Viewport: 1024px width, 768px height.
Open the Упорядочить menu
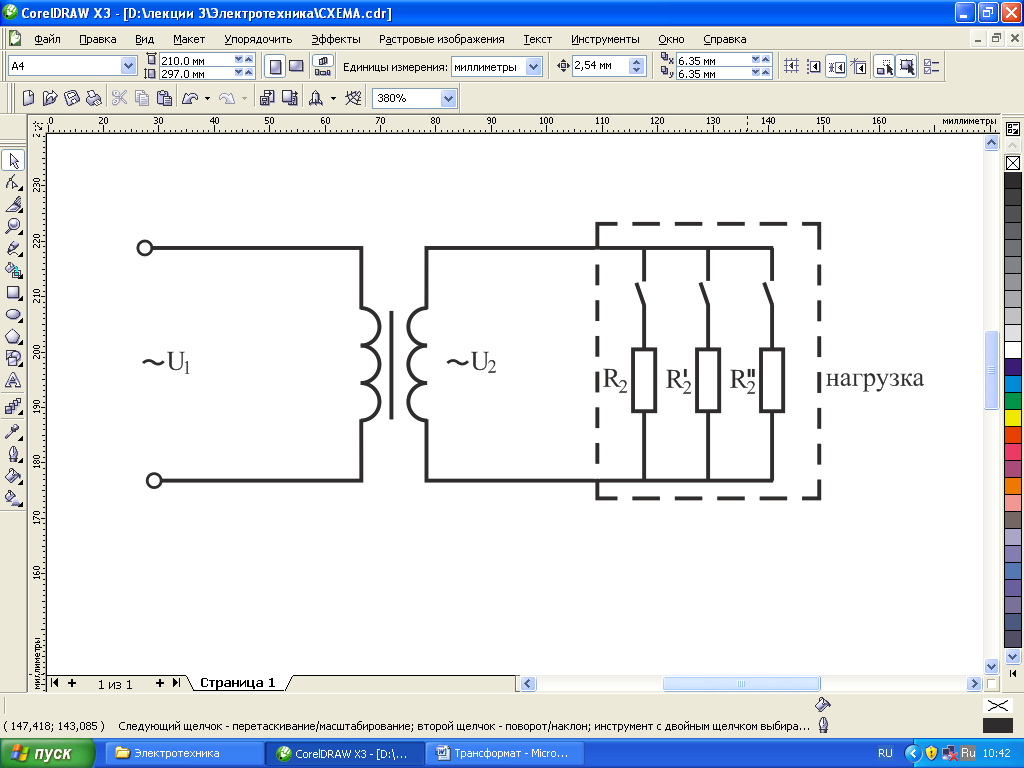click(x=258, y=39)
